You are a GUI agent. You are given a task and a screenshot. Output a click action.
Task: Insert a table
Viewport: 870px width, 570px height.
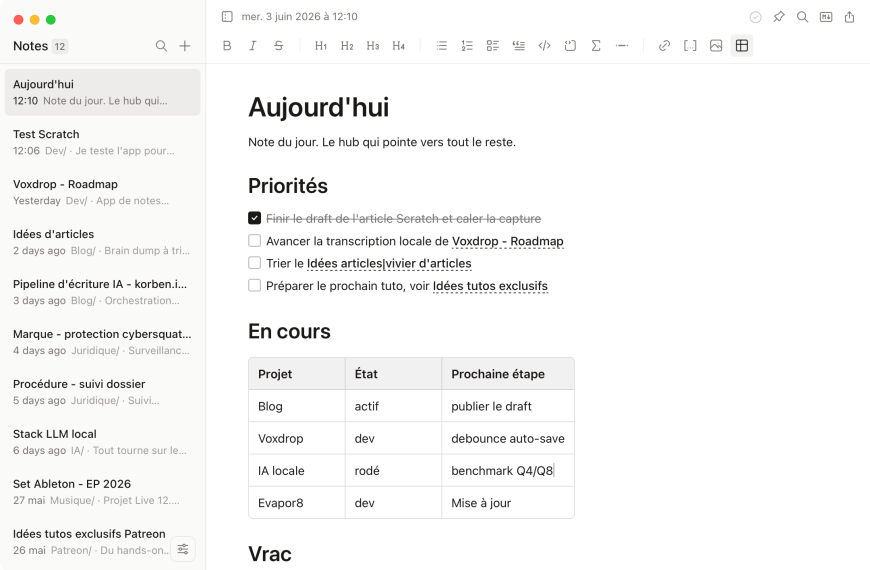(742, 46)
